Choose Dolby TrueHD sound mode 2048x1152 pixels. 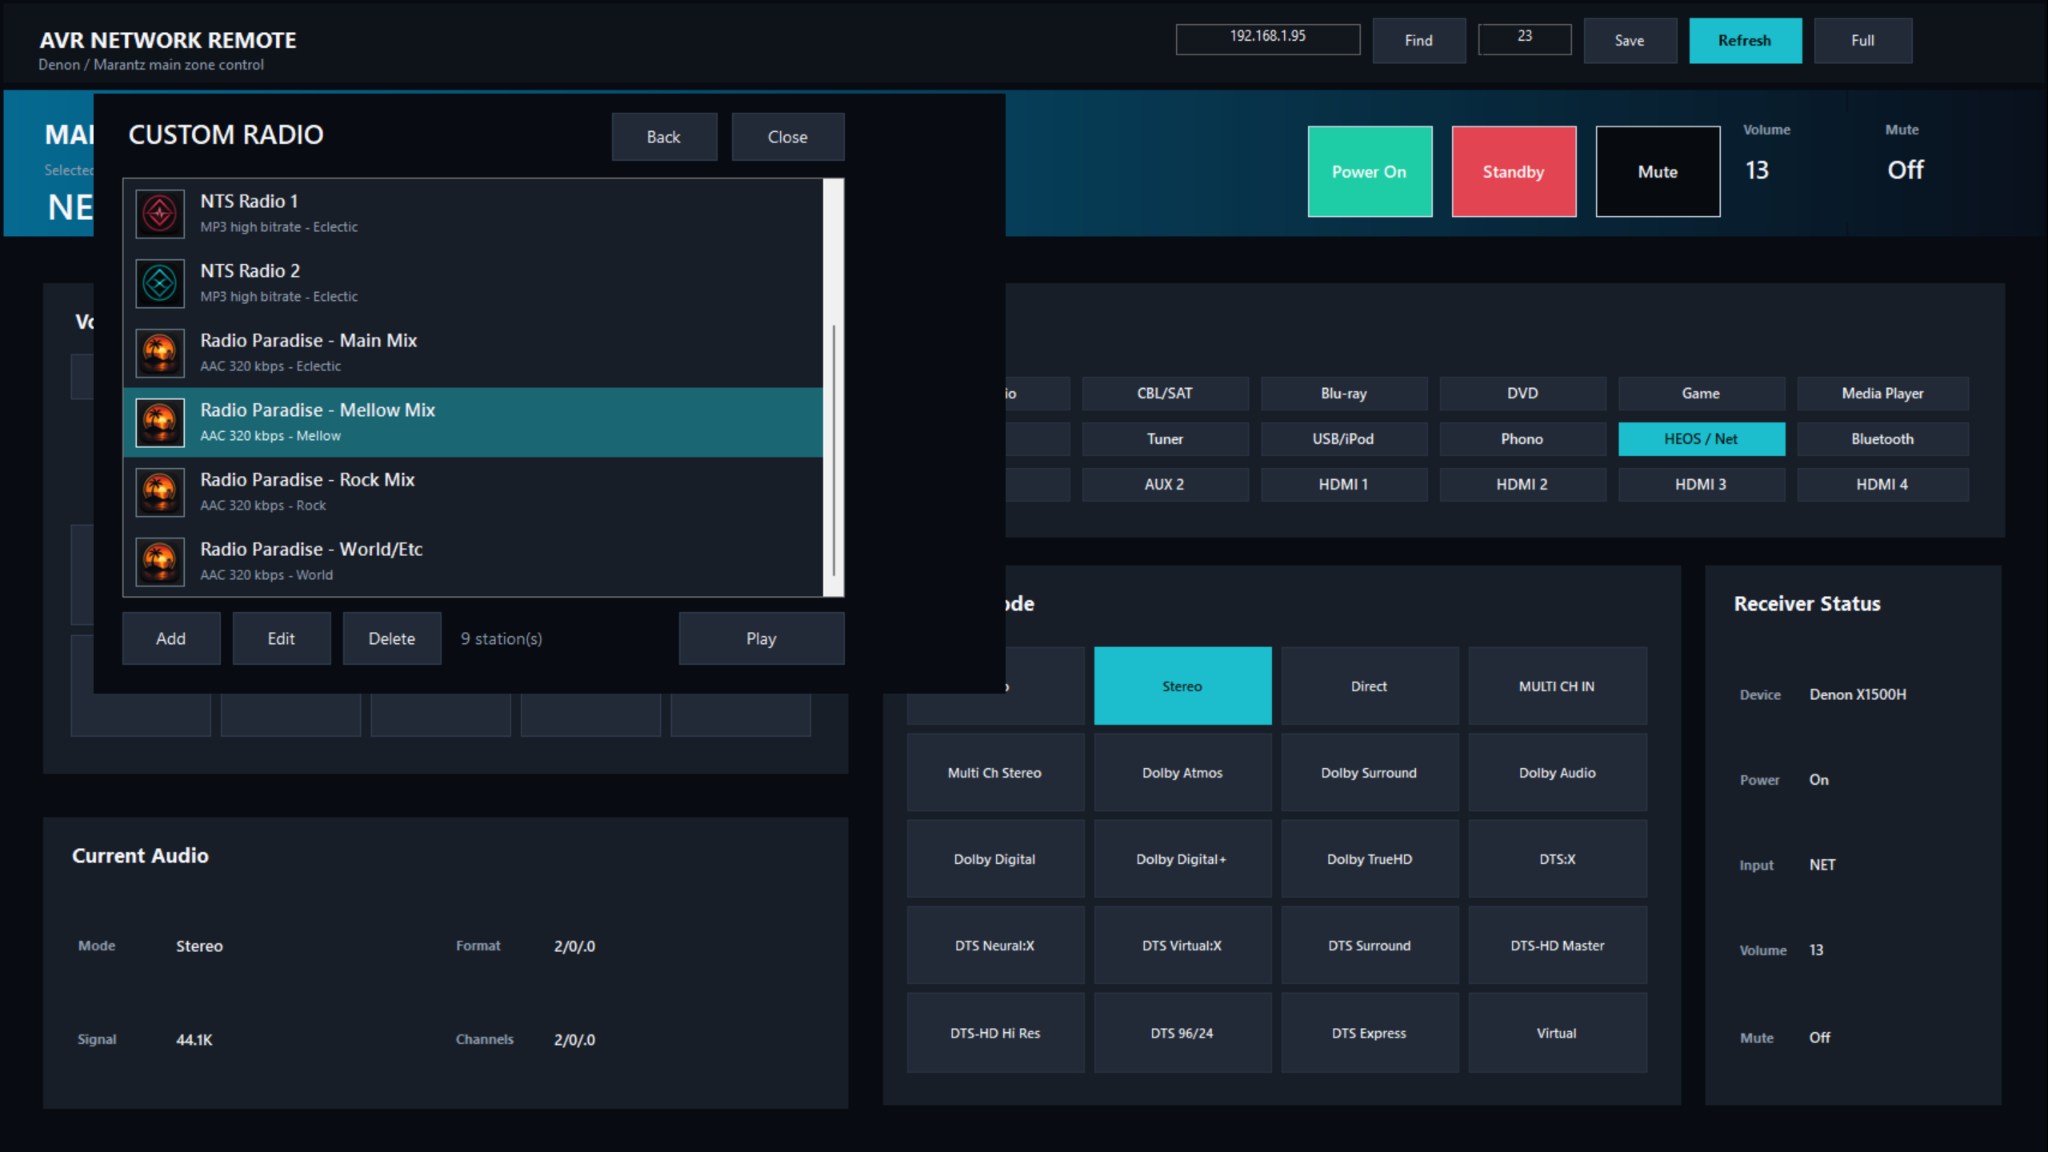click(x=1370, y=859)
